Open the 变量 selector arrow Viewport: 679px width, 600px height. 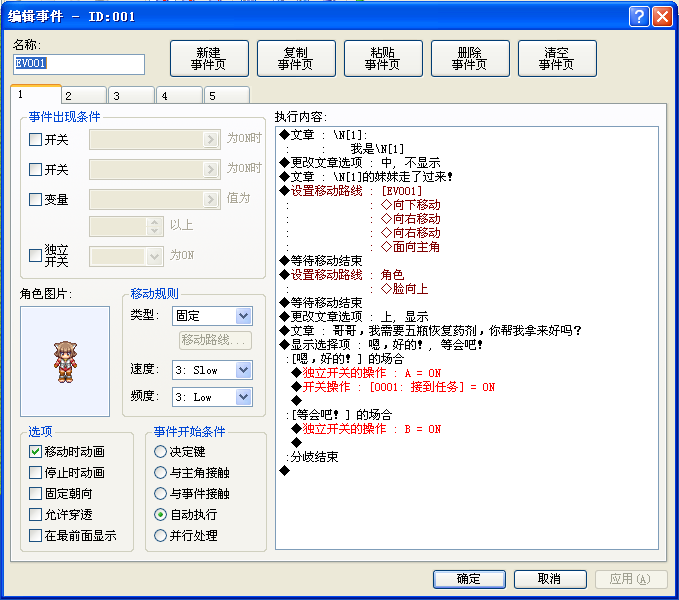coord(210,199)
